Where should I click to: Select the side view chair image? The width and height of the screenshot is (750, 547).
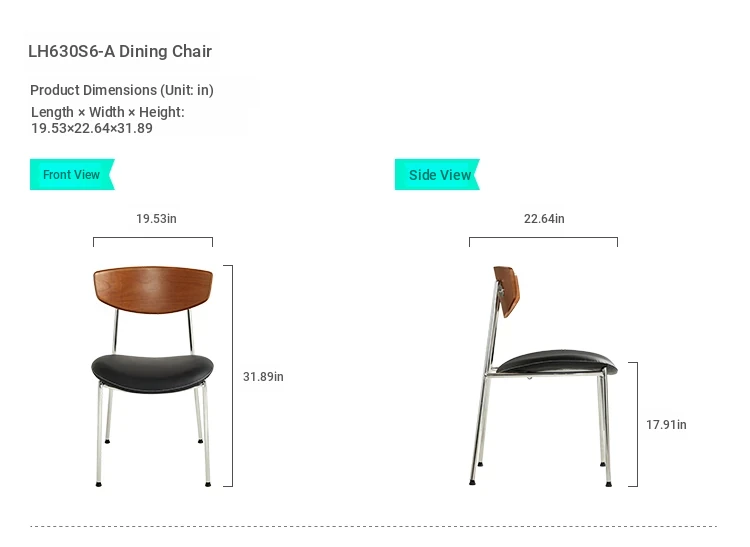543,376
